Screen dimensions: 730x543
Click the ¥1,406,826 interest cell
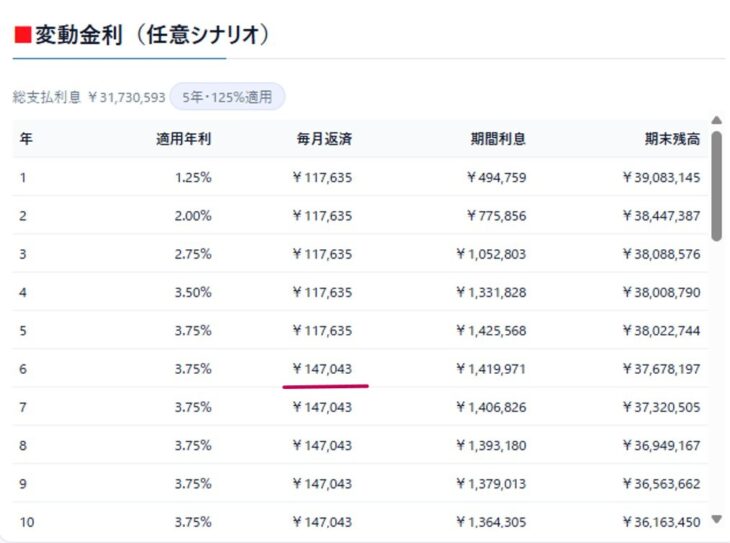tap(491, 407)
